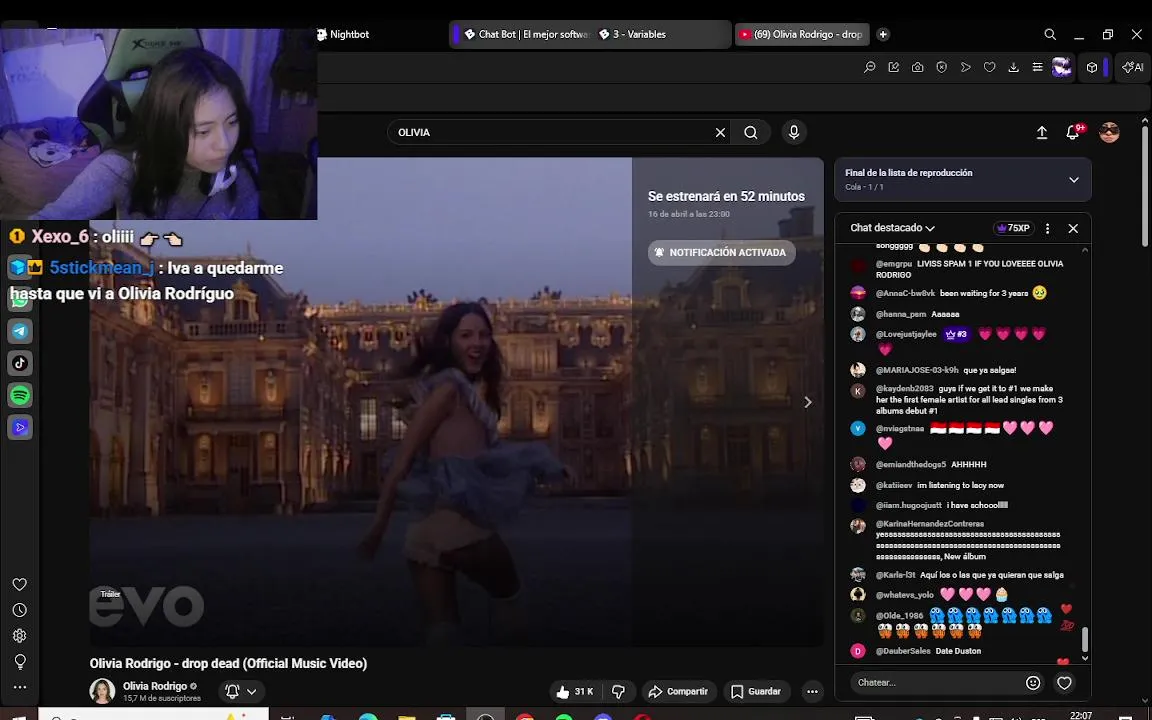Screen dimensions: 1152x720
Task: Toggle the NOTIFICACIÓN ACTIVADA reminder
Action: [721, 252]
